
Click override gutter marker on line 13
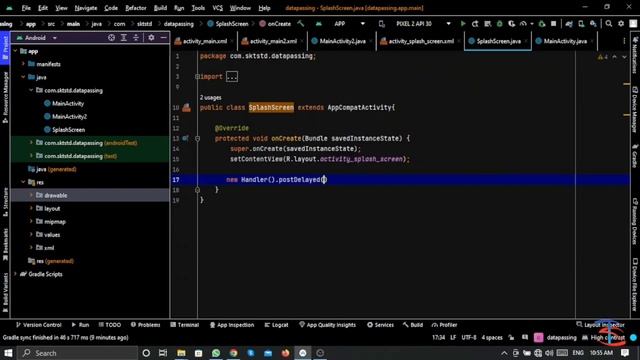(x=186, y=138)
